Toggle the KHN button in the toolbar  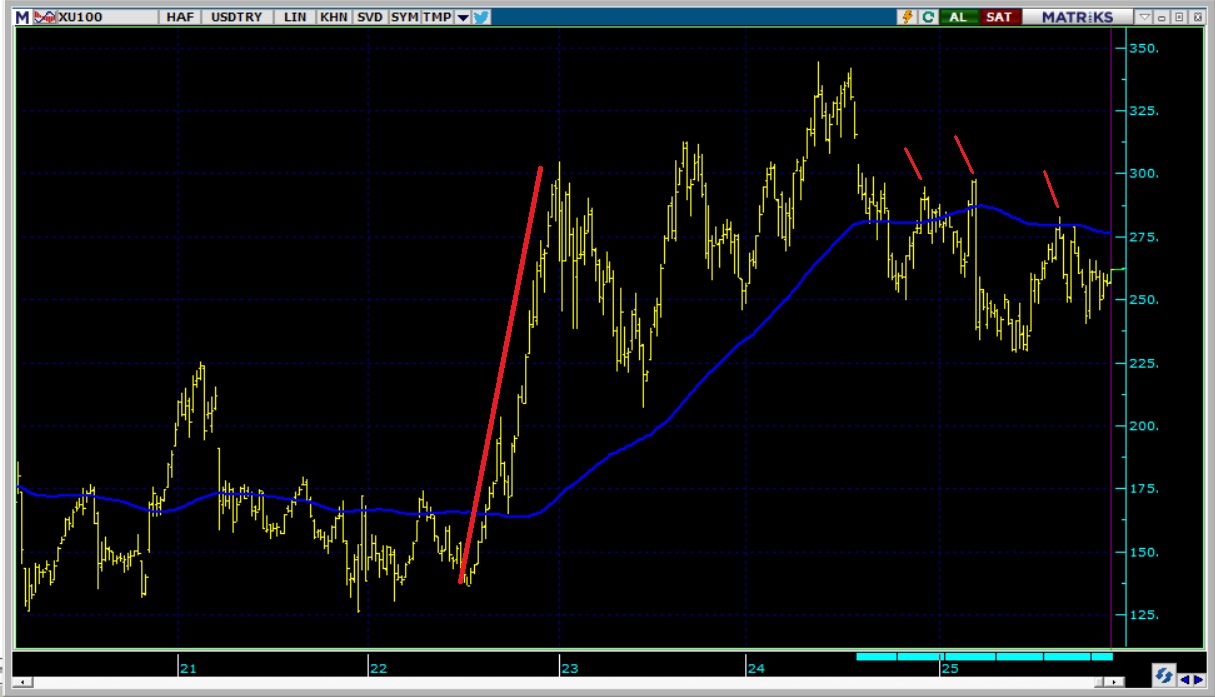click(x=333, y=17)
